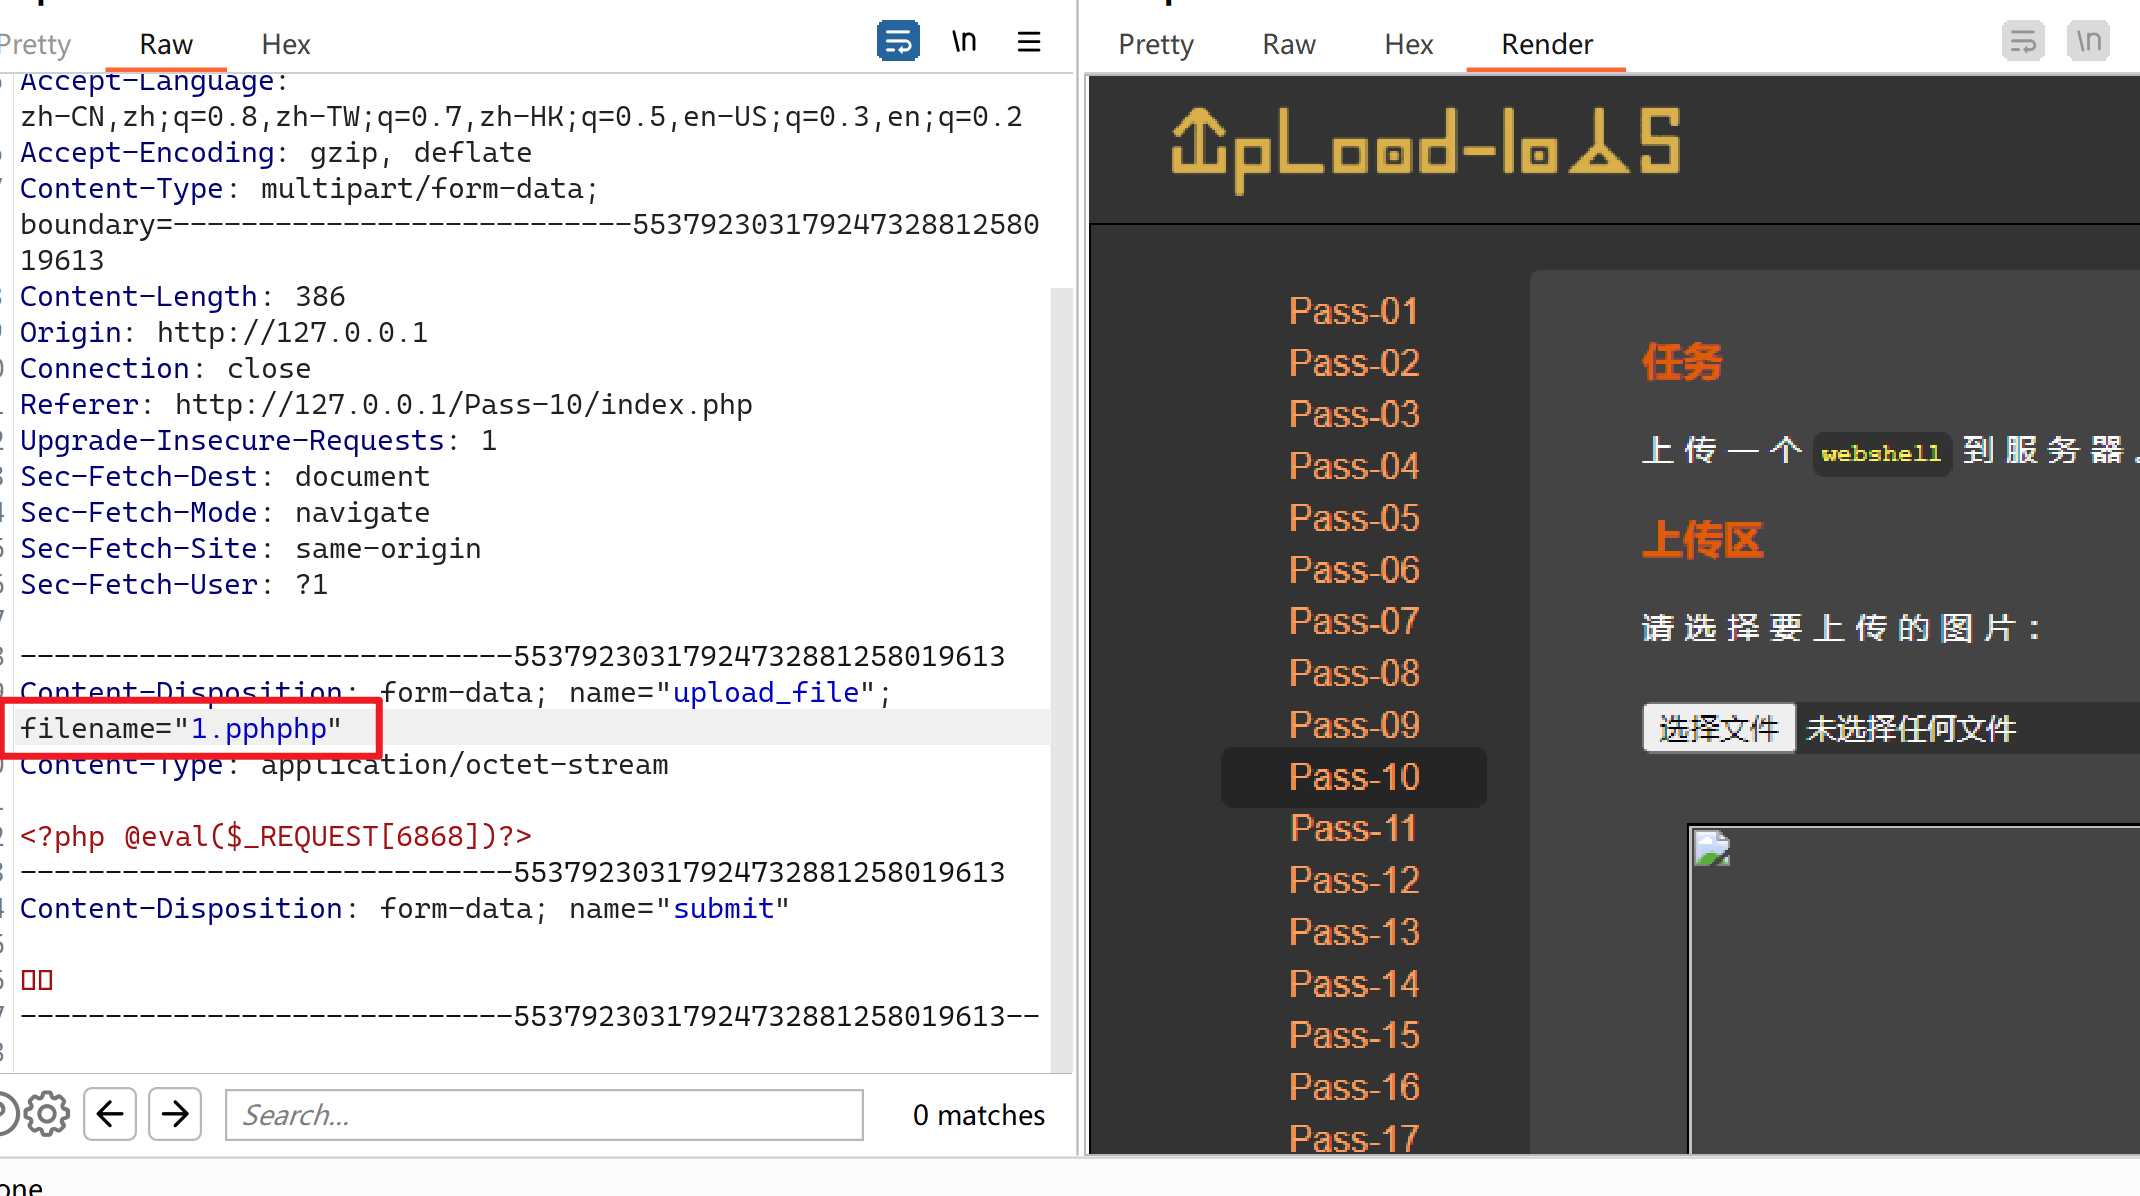Image resolution: width=2140 pixels, height=1196 pixels.
Task: Click Content-Type: application/octet-stream line
Action: pyautogui.click(x=344, y=765)
